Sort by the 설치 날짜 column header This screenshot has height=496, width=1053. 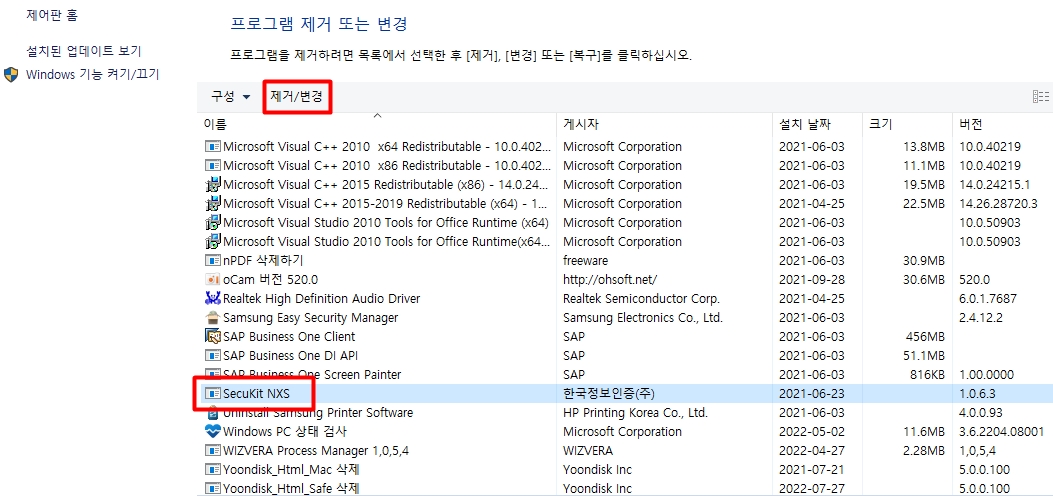pos(804,125)
